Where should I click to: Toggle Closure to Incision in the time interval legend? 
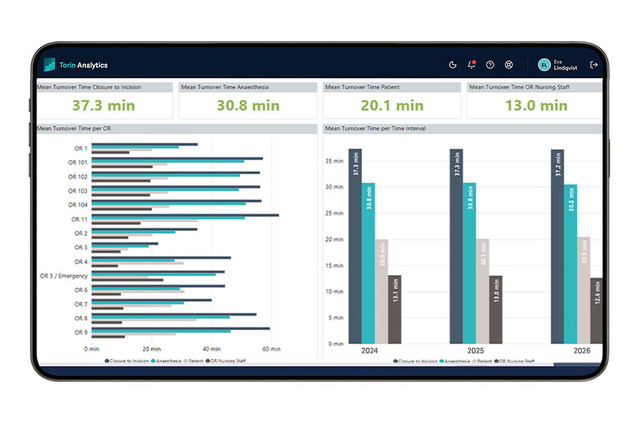coord(415,361)
